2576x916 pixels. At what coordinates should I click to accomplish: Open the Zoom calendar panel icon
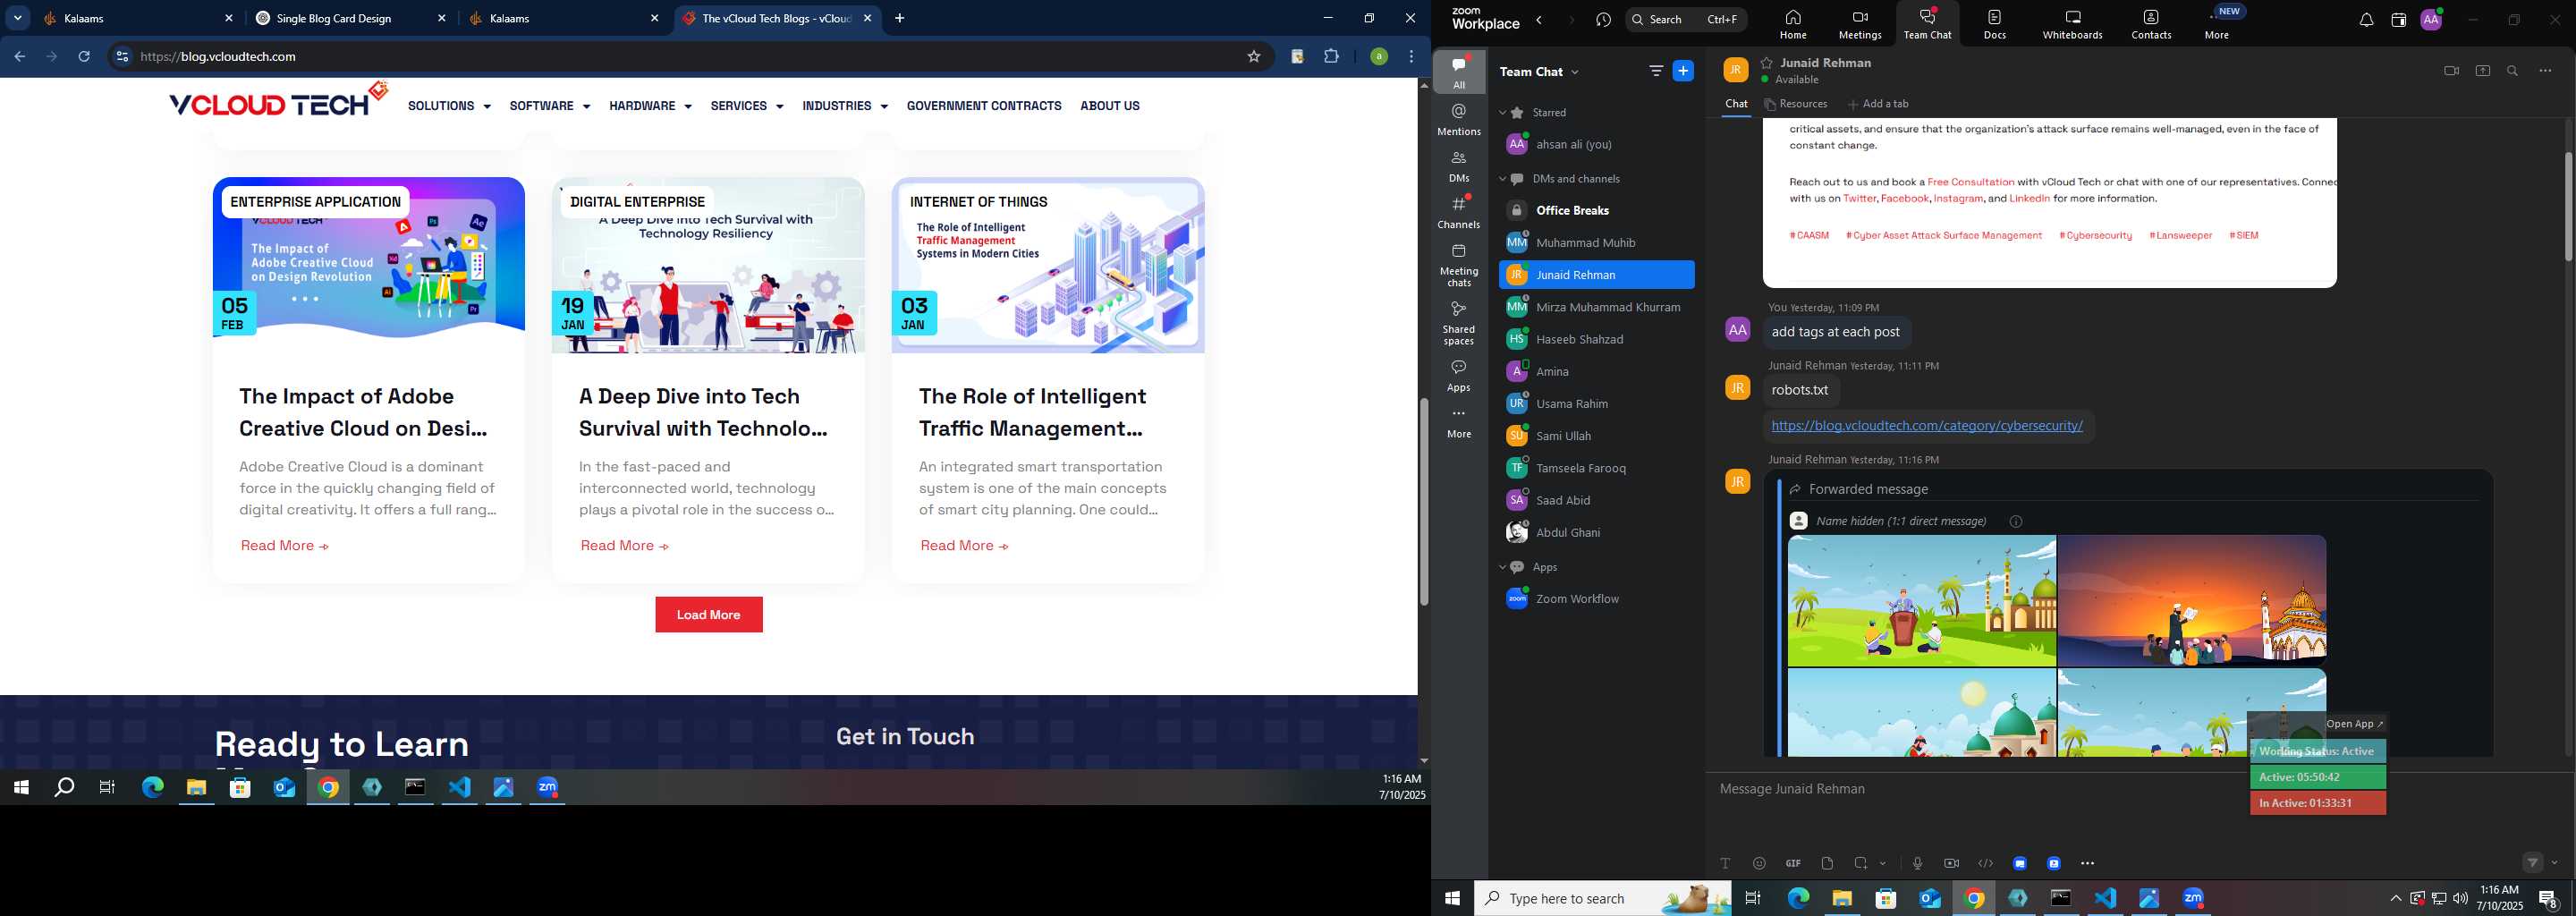point(2398,20)
